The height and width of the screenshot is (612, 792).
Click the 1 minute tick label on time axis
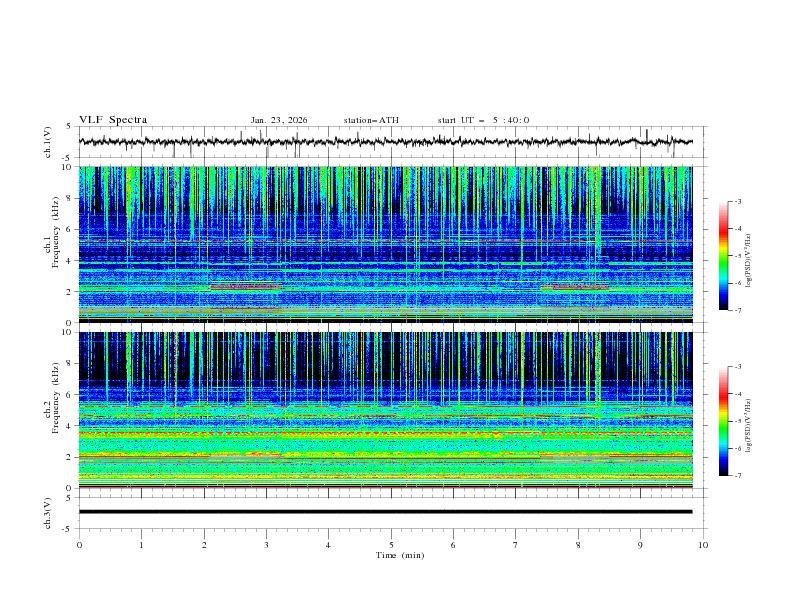[x=141, y=545]
